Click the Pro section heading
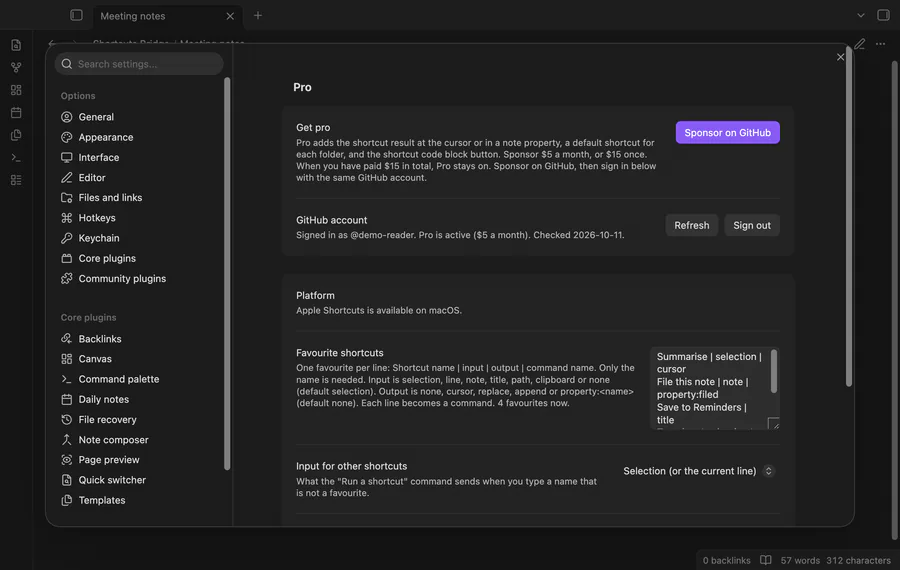Viewport: 900px width, 570px height. 302,87
